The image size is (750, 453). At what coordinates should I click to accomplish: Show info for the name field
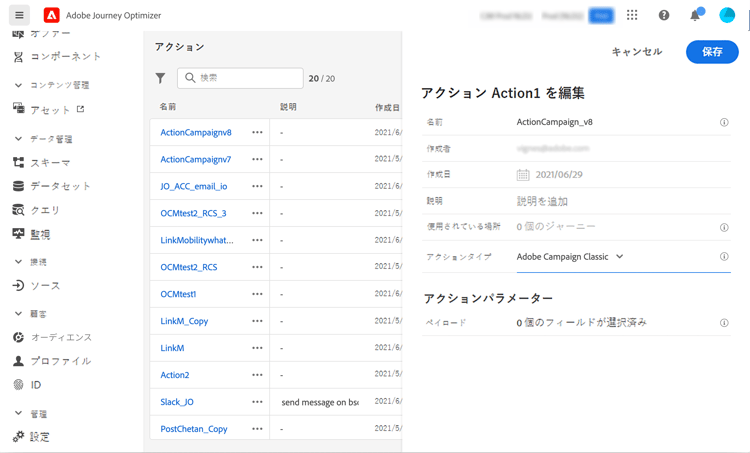click(724, 122)
